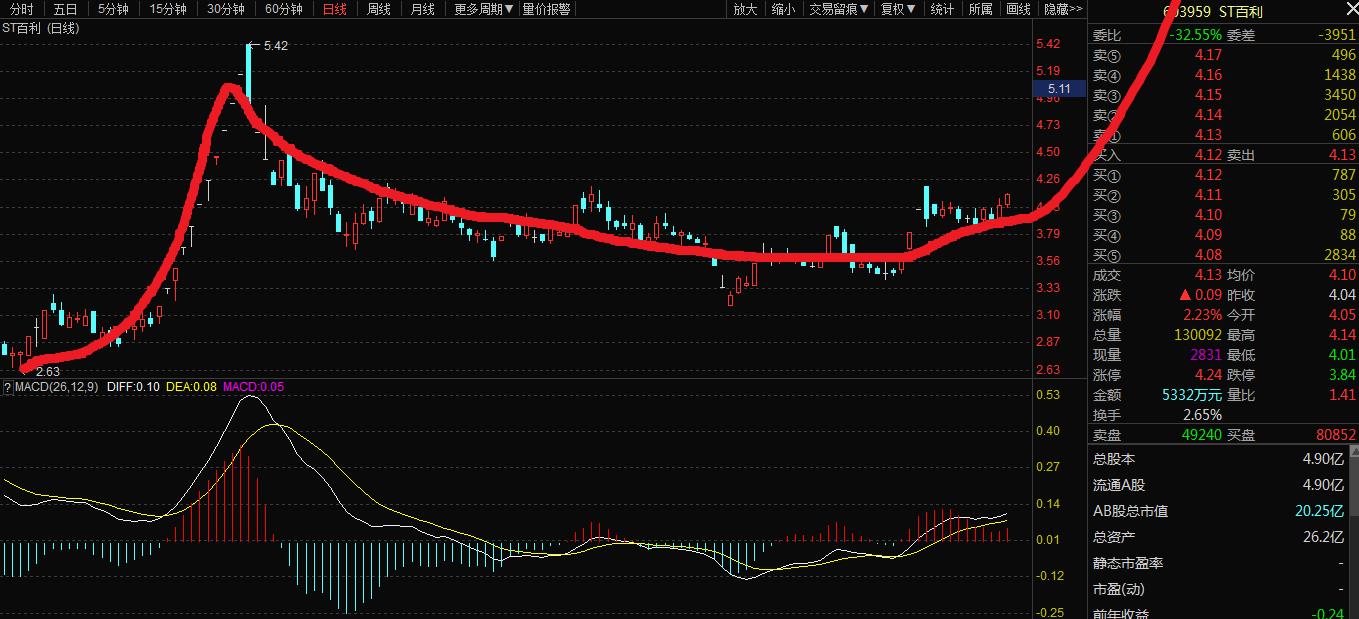The width and height of the screenshot is (1359, 619).
Task: Click the purple MACD:0.05 value
Action: 253,386
